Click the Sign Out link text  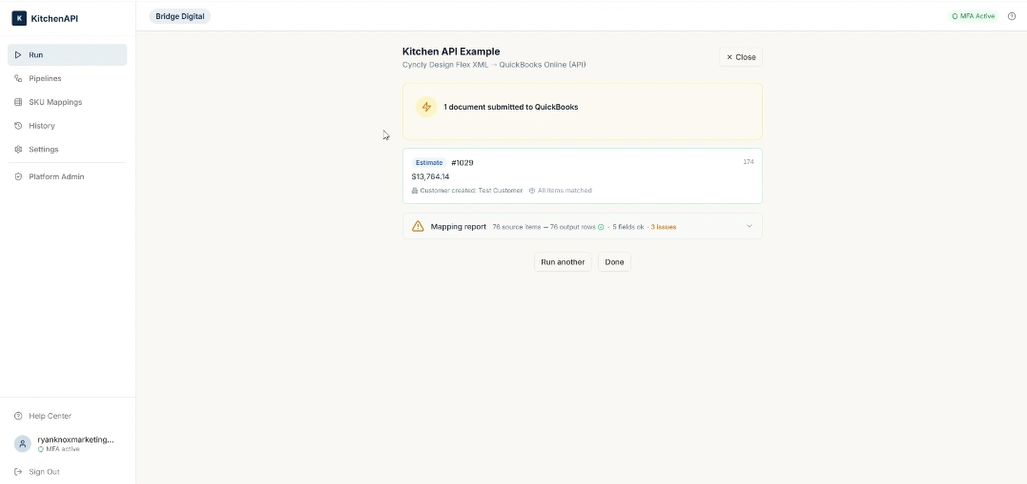tap(44, 472)
